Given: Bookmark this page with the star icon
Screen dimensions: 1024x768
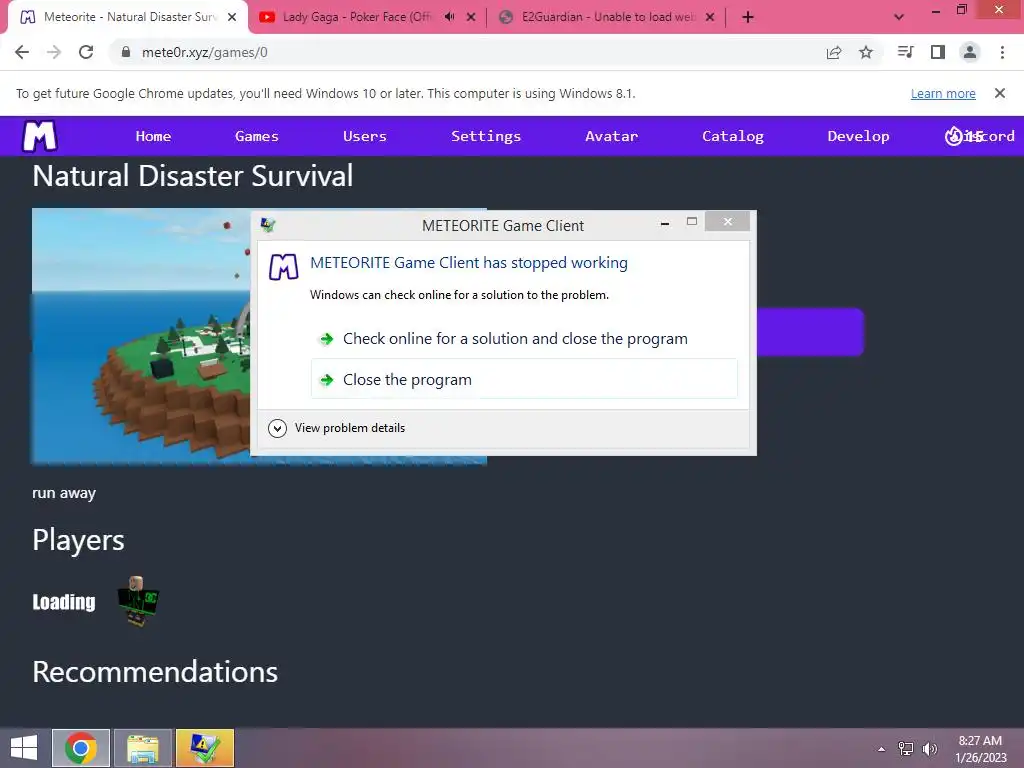Looking at the screenshot, I should (865, 52).
